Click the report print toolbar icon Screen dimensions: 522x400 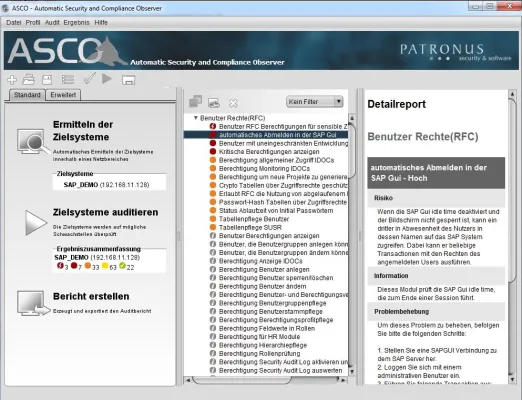pos(128,80)
